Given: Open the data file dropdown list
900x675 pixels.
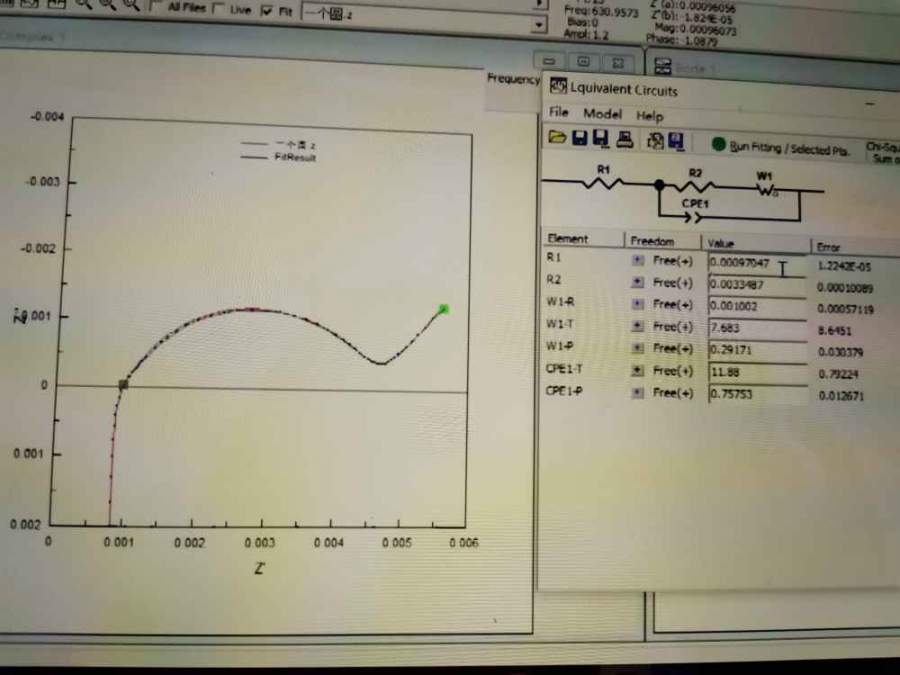Looking at the screenshot, I should [x=540, y=23].
